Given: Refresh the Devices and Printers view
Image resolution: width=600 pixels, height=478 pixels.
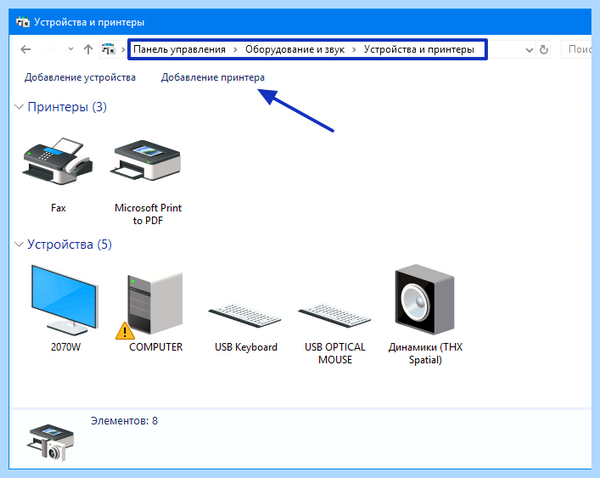Looking at the screenshot, I should tap(543, 49).
